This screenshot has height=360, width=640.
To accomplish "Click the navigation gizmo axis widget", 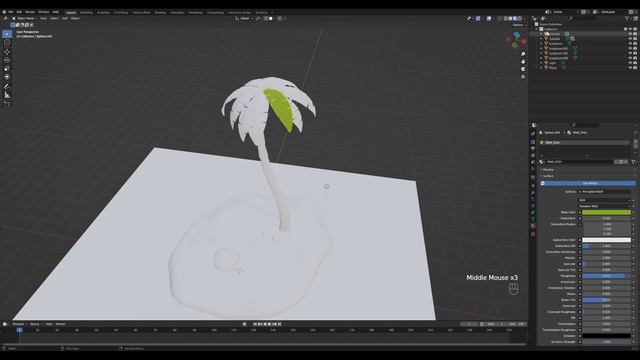I will (517, 40).
